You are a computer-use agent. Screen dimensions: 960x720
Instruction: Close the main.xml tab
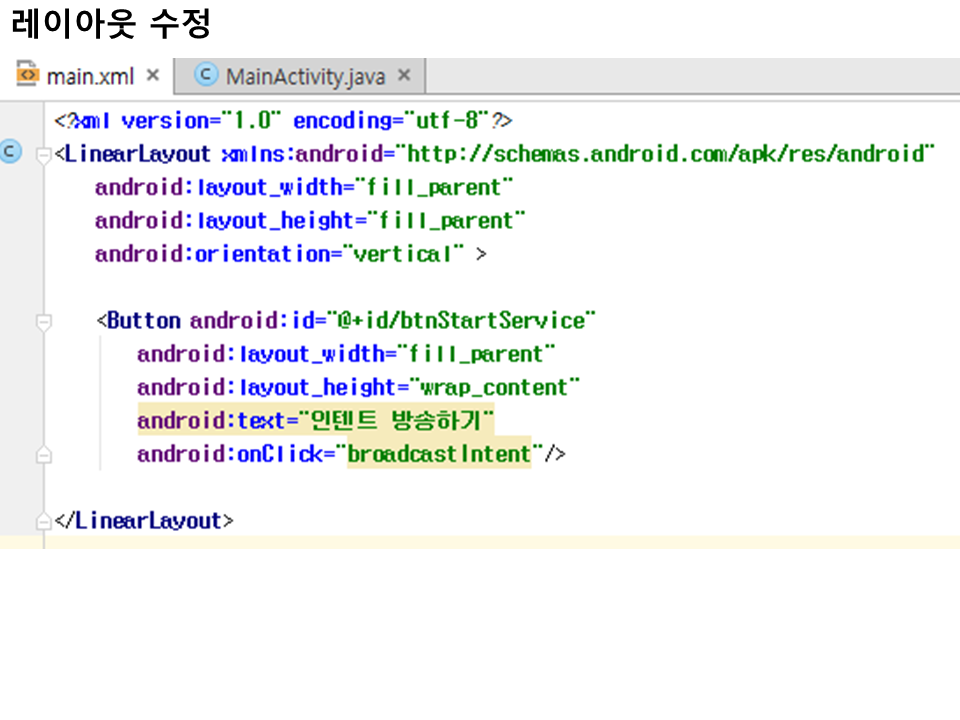153,76
